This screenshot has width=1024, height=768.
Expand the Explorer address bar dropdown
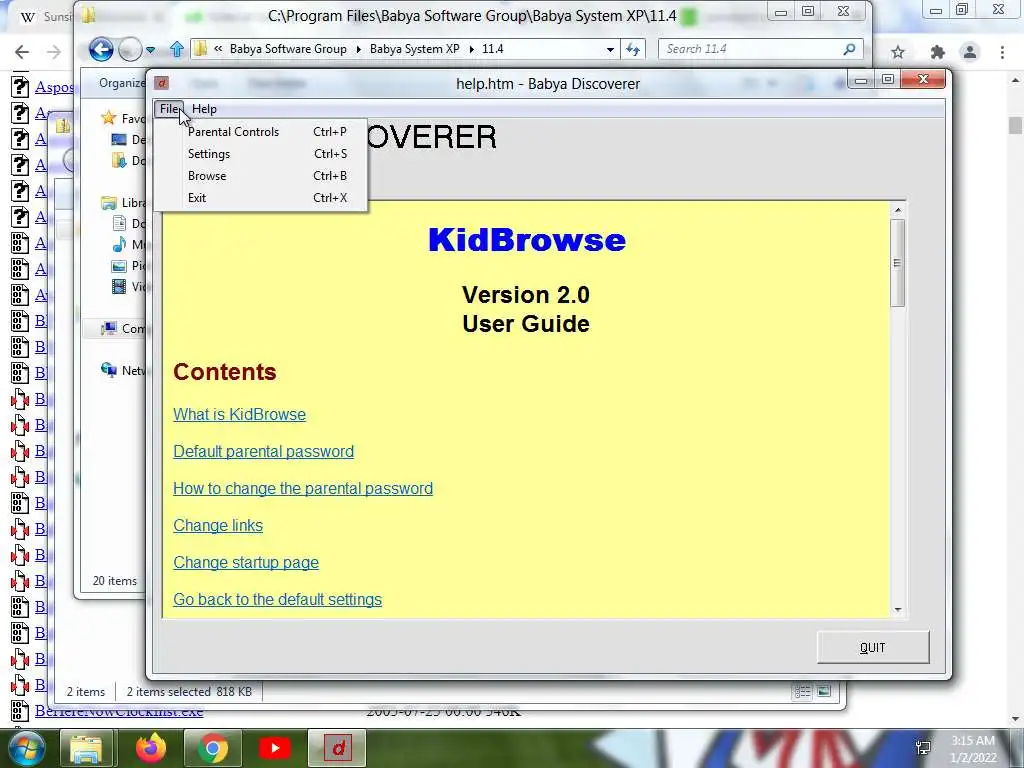click(x=610, y=50)
